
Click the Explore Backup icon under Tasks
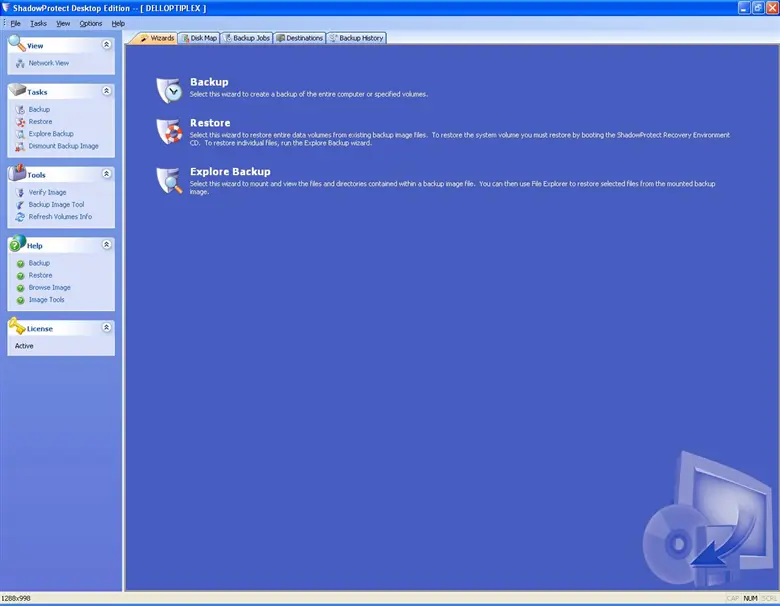point(20,134)
